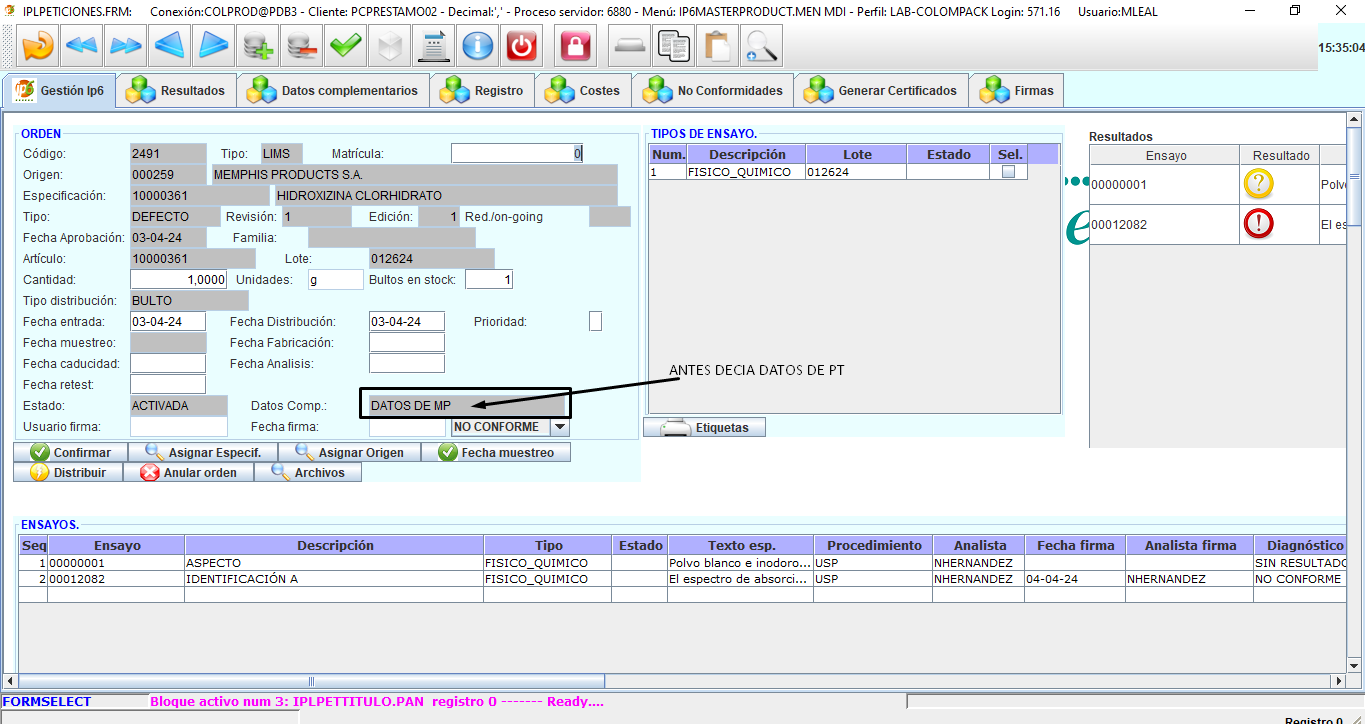The image size is (1365, 724).
Task: Open the blue information icon
Action: (478, 46)
